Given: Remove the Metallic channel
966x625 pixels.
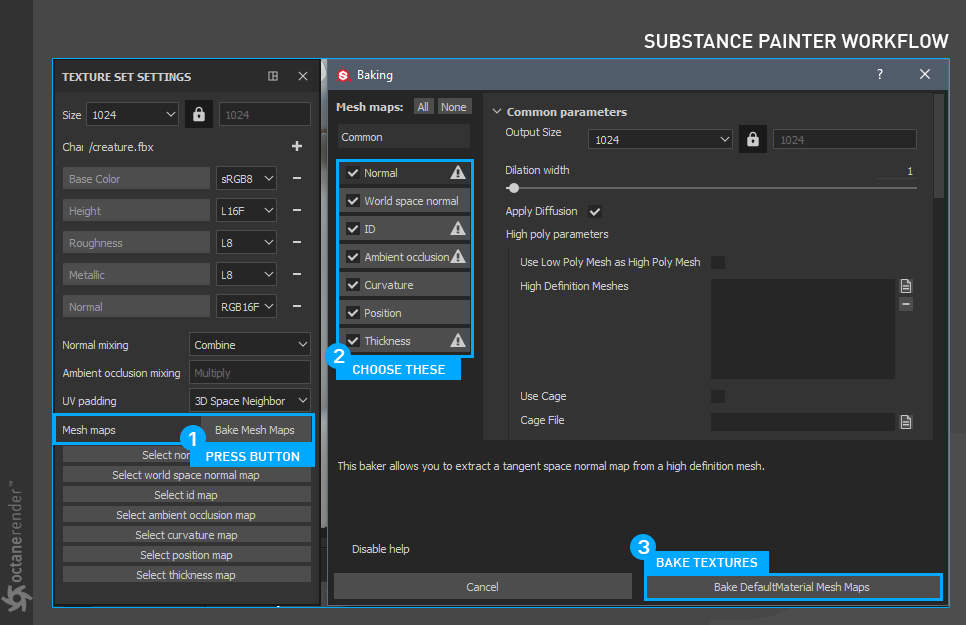Looking at the screenshot, I should click(x=297, y=274).
